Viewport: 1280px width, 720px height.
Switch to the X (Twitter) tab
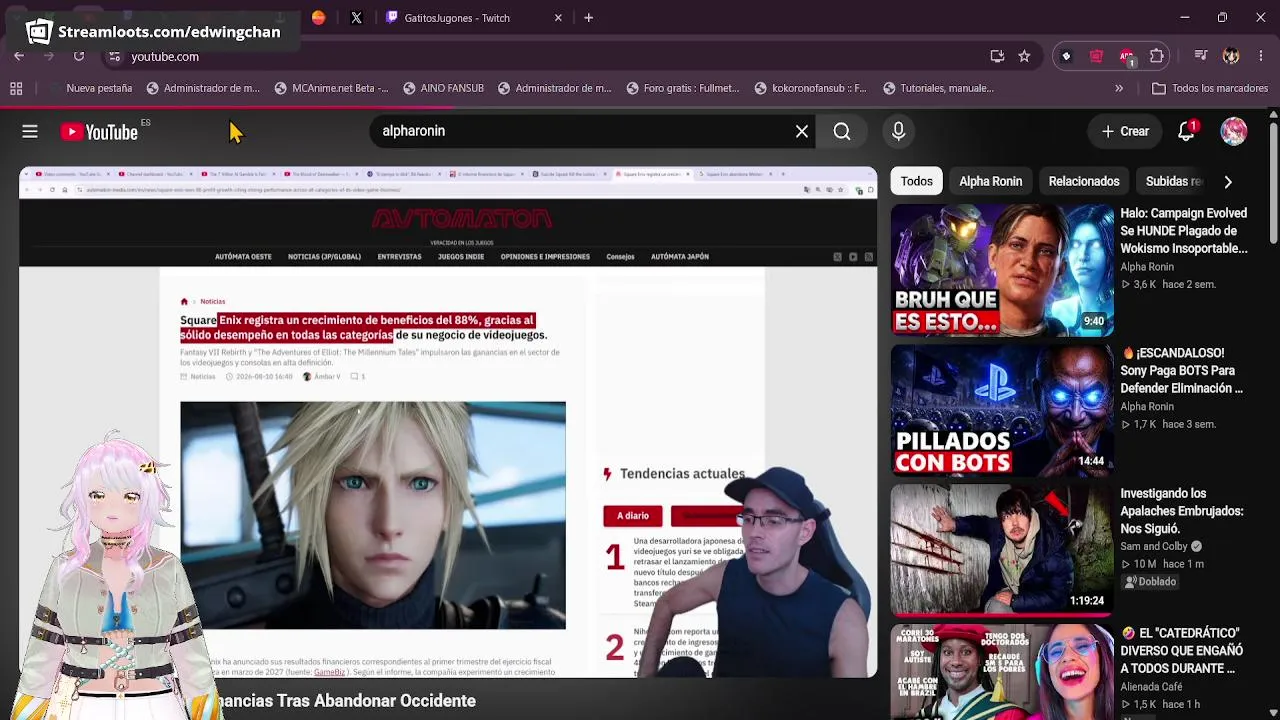pos(356,18)
